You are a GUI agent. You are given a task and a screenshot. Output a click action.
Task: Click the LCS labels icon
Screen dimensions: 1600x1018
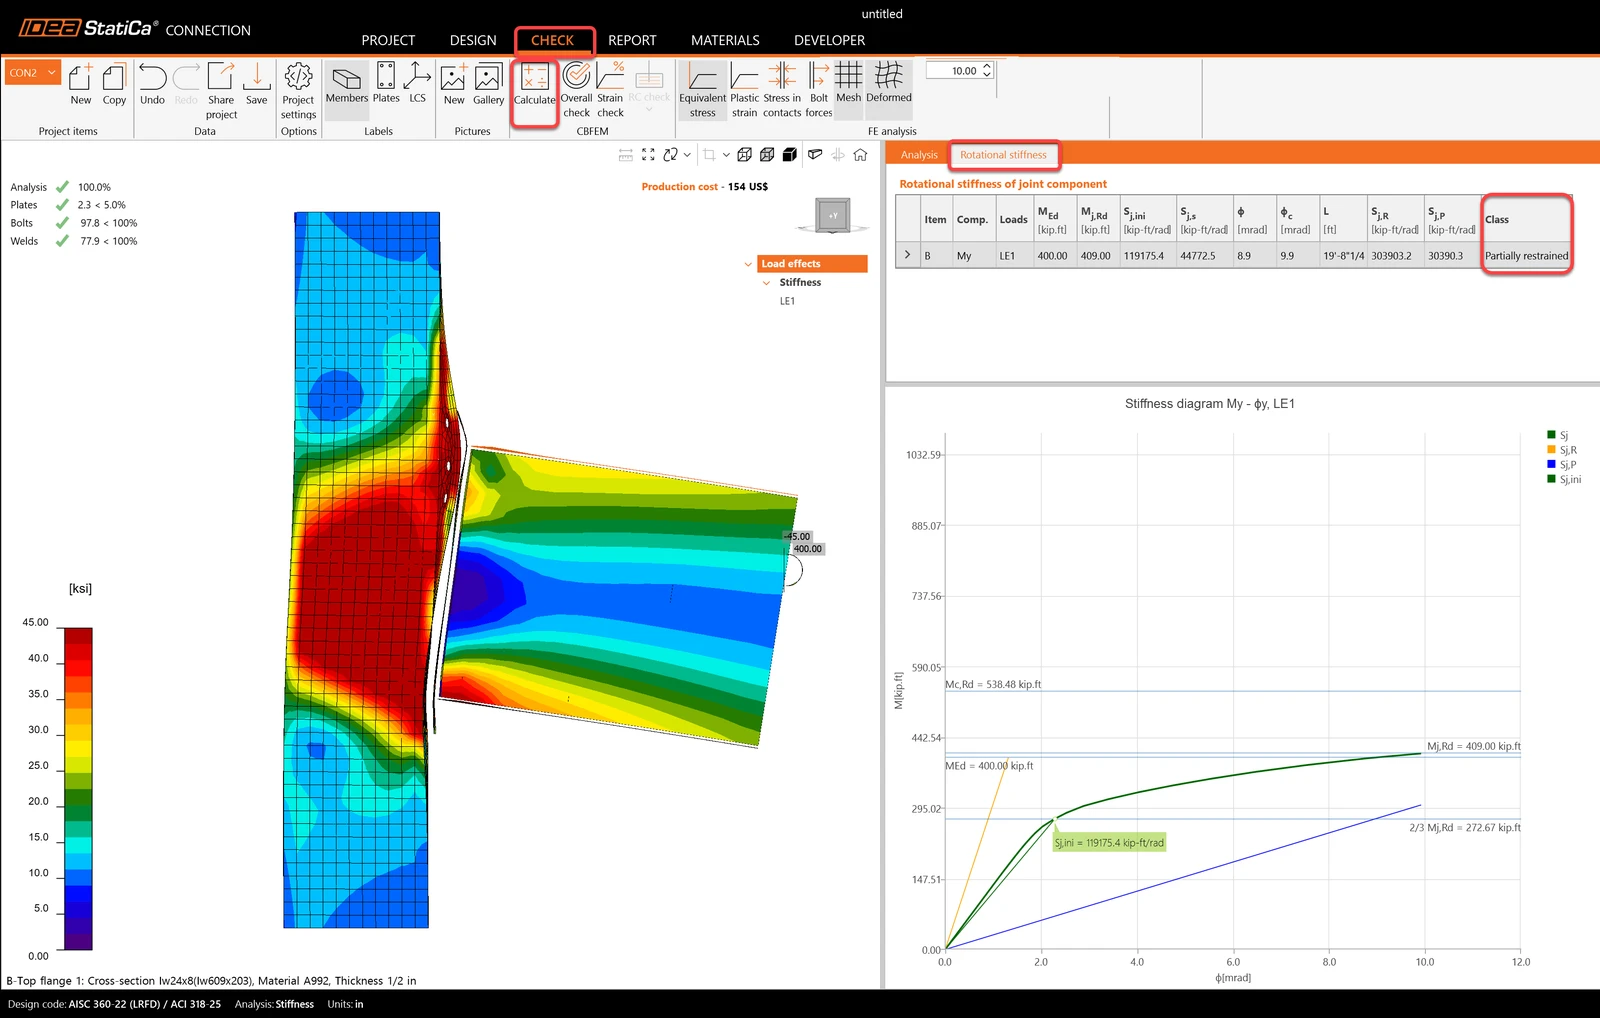coord(417,83)
